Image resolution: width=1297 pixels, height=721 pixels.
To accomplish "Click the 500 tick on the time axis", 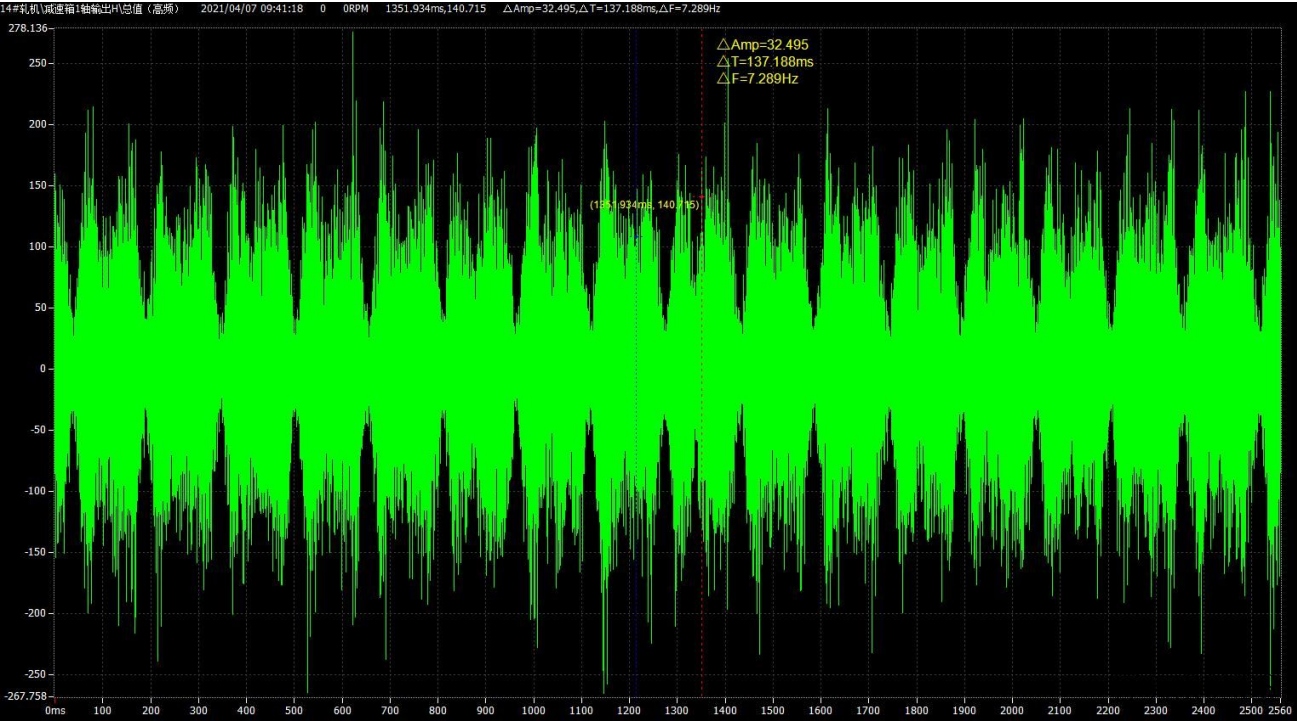I will pyautogui.click(x=294, y=710).
